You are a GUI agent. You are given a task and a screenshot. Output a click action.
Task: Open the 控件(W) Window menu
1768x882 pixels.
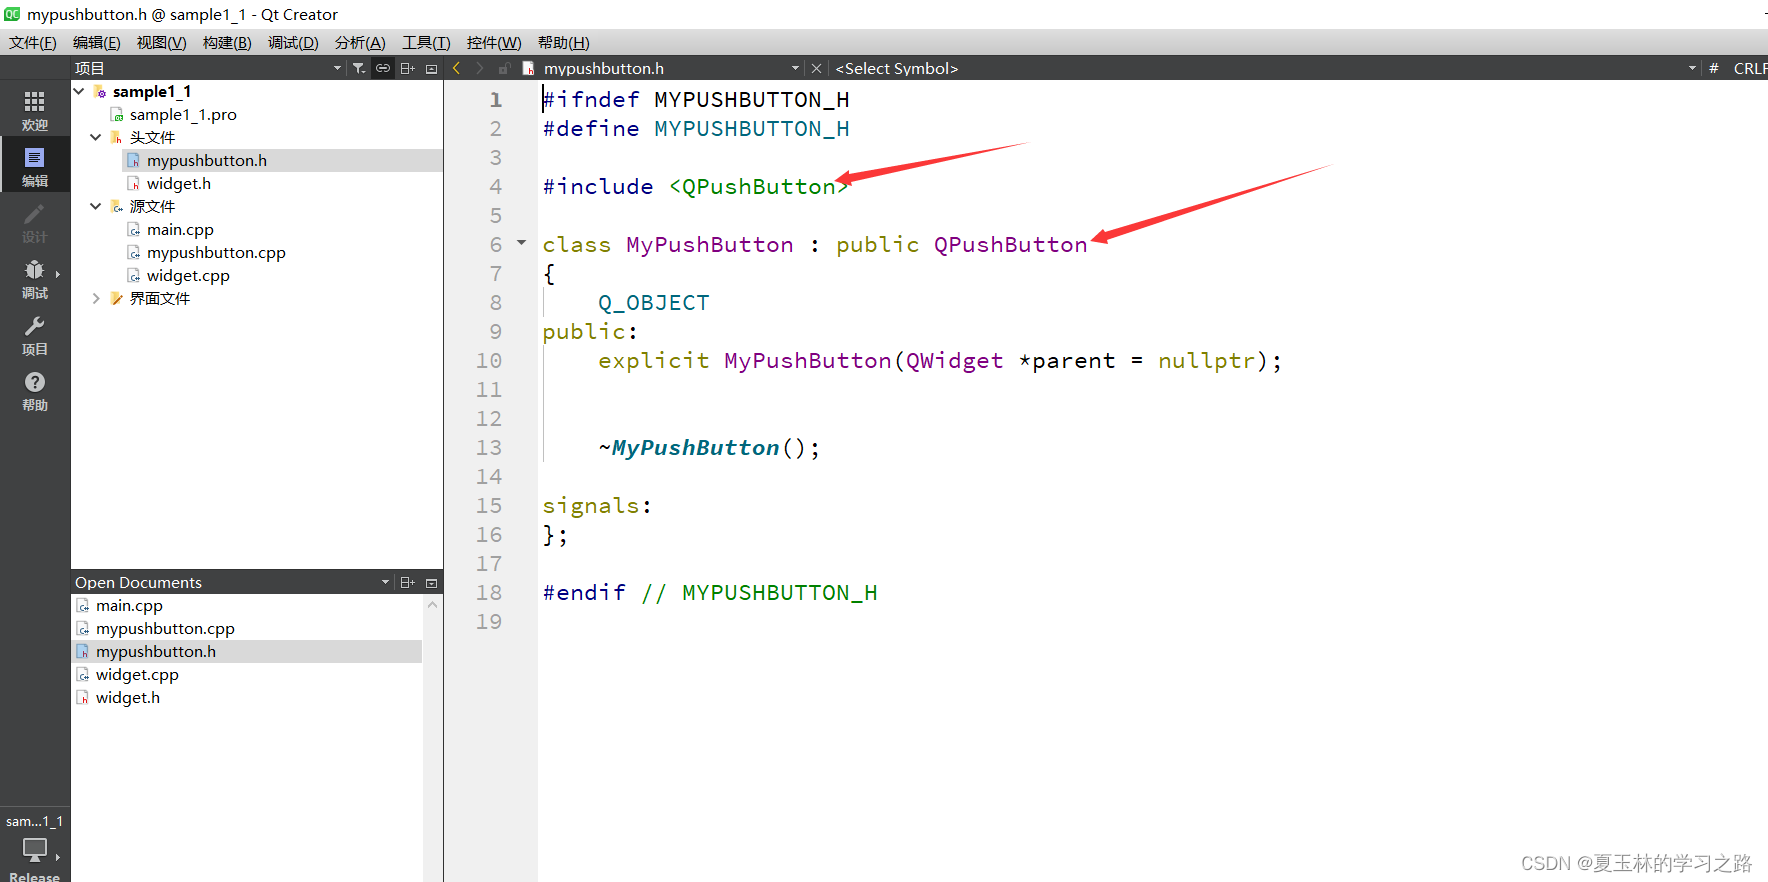click(x=494, y=42)
